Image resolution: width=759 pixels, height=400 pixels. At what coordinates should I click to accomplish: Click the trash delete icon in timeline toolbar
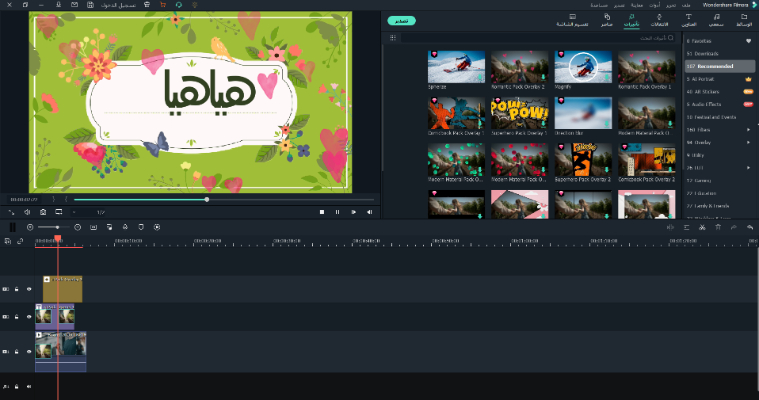click(718, 228)
